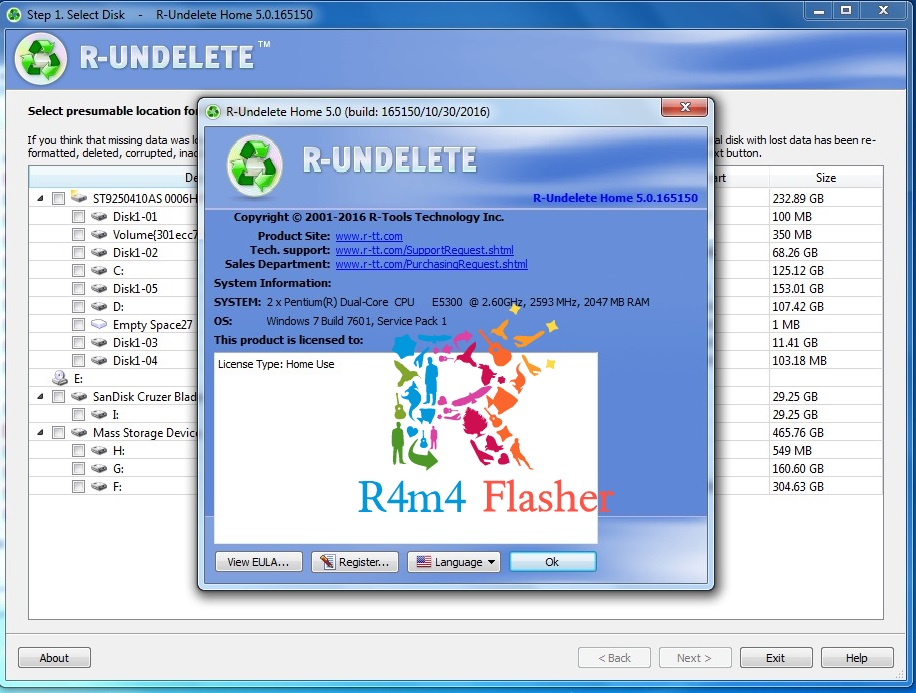Screen dimensions: 916x693
Task: Click the license information text box
Action: [x=405, y=448]
